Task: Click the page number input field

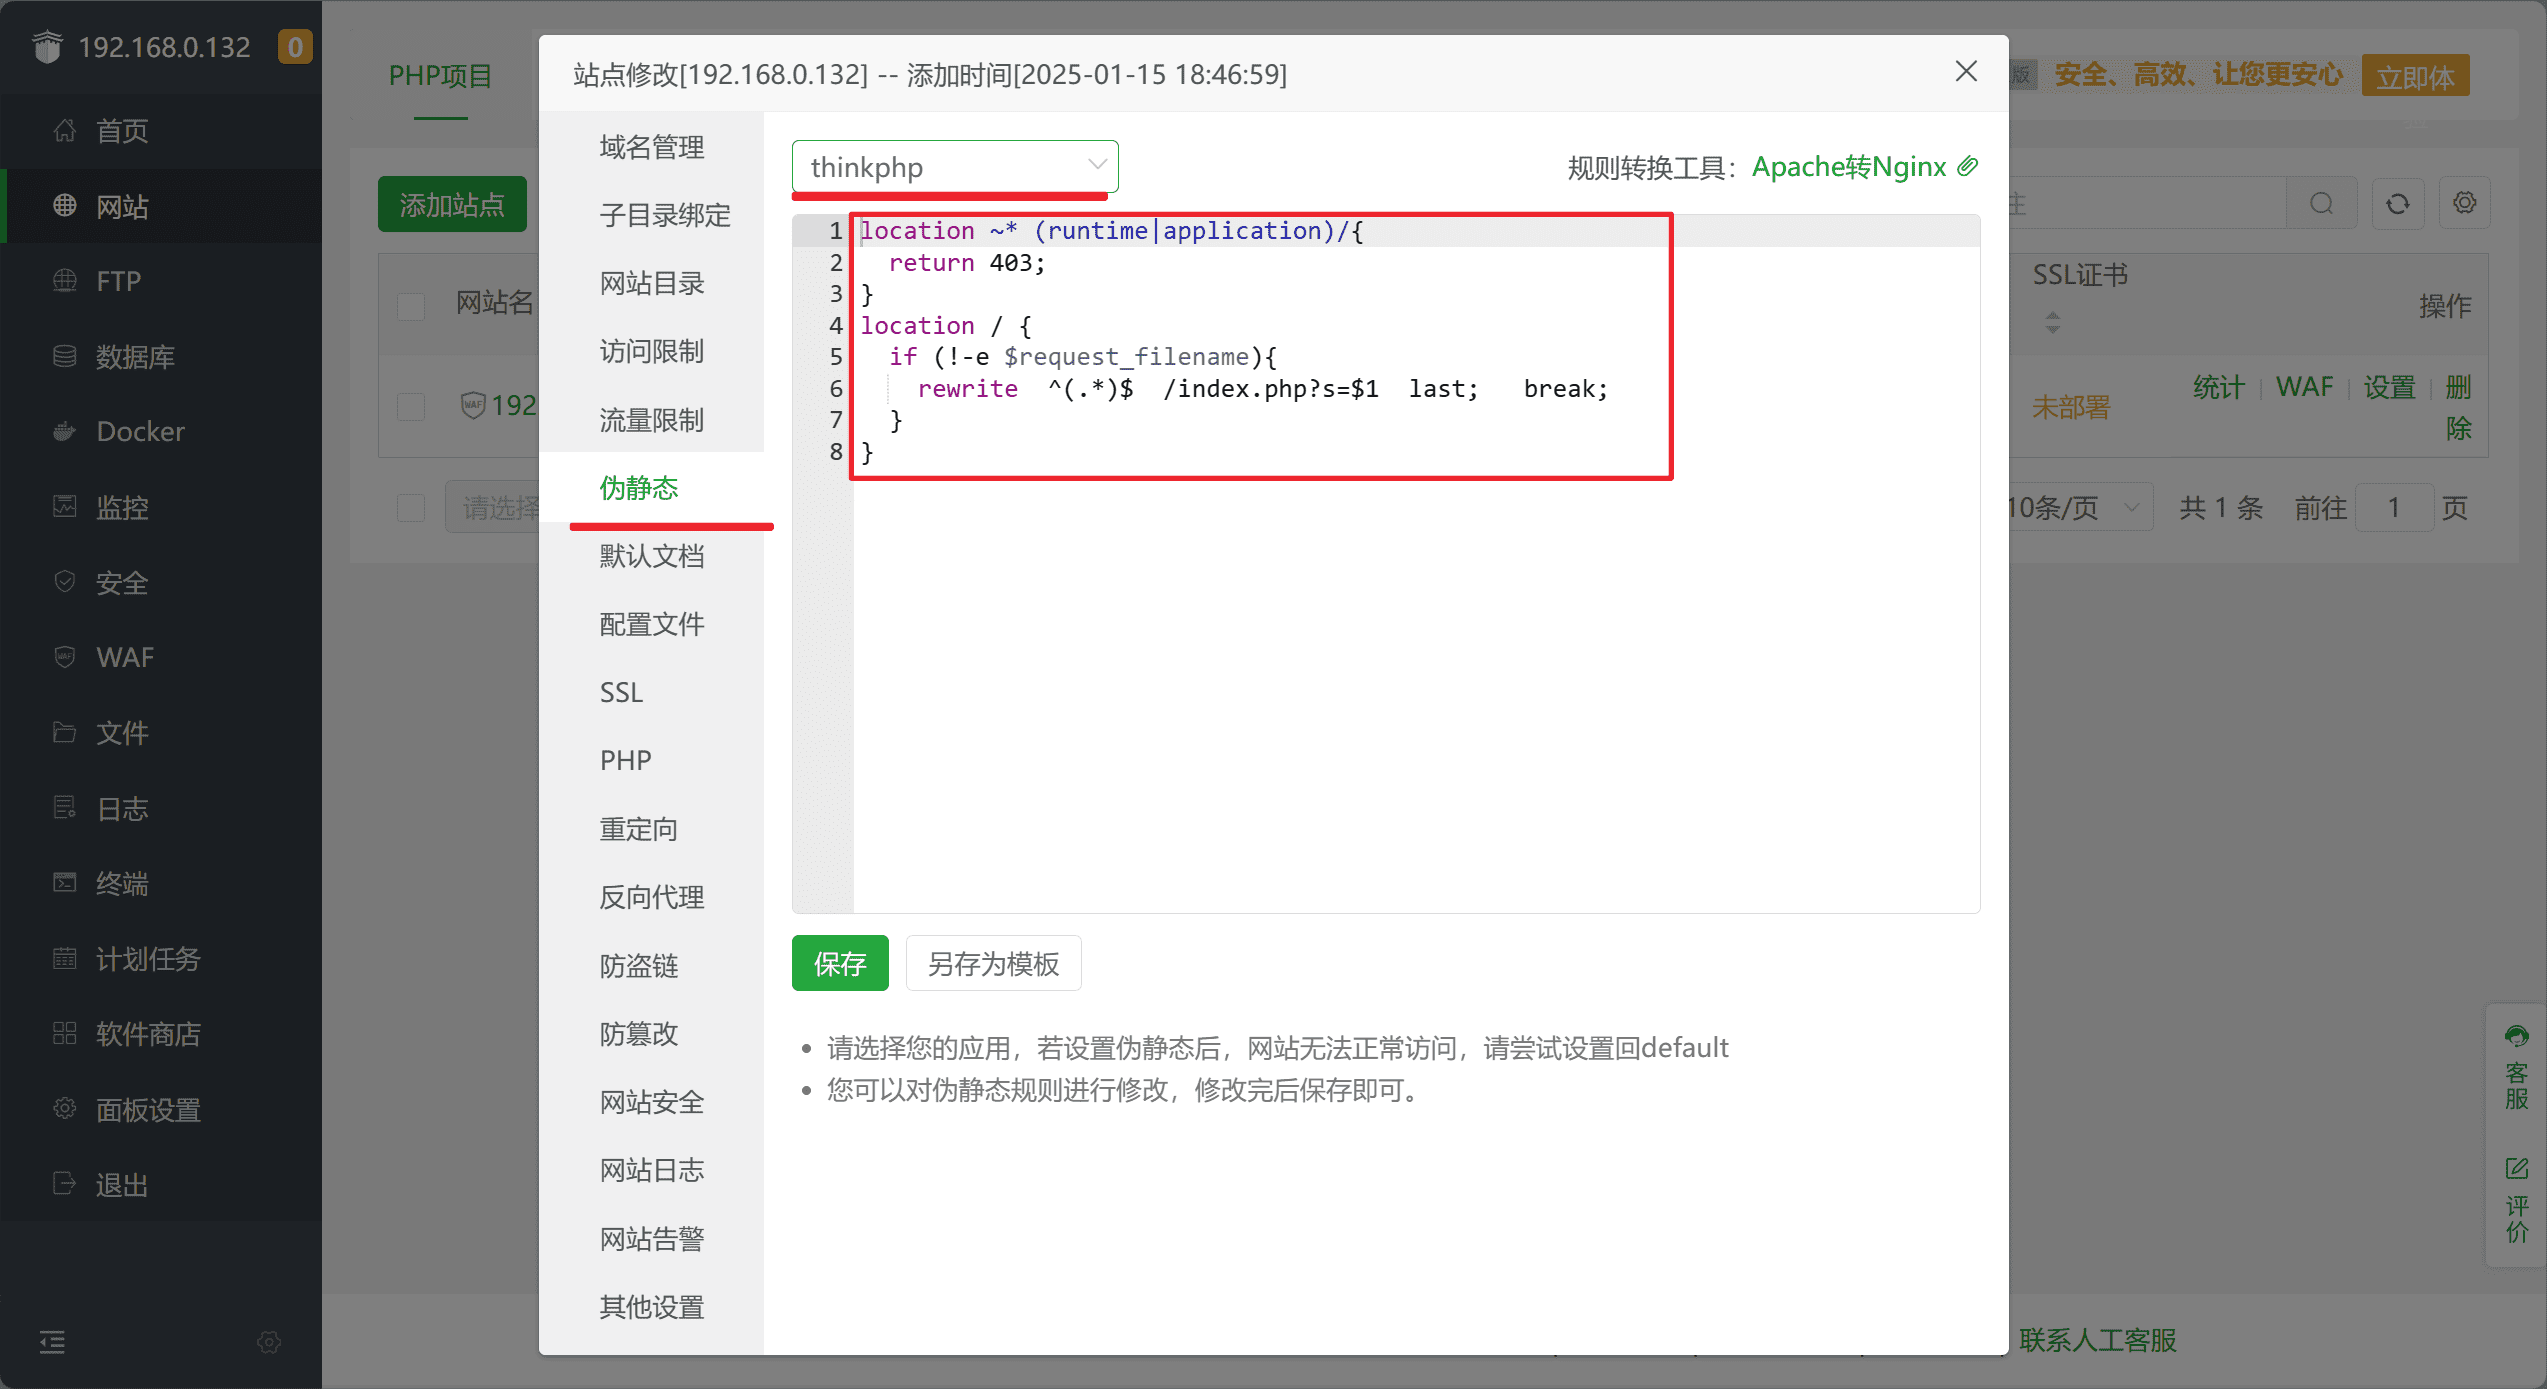Action: click(2393, 508)
